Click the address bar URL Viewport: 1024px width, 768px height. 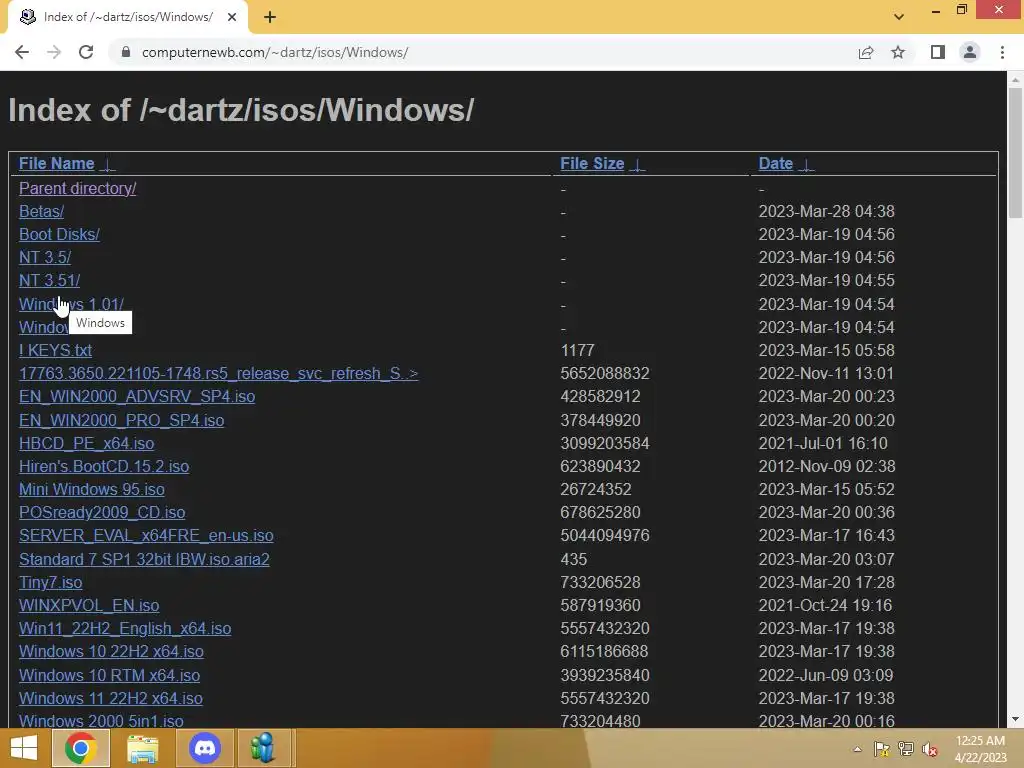[275, 52]
